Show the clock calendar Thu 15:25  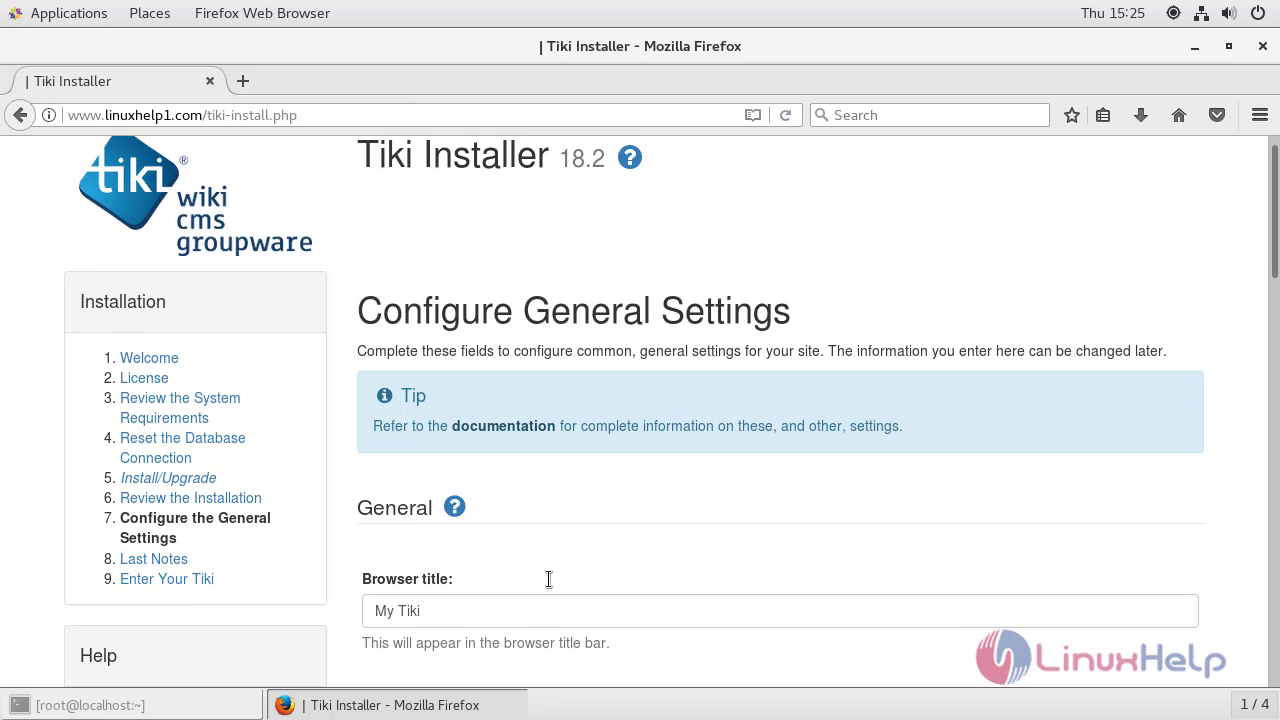point(1112,13)
